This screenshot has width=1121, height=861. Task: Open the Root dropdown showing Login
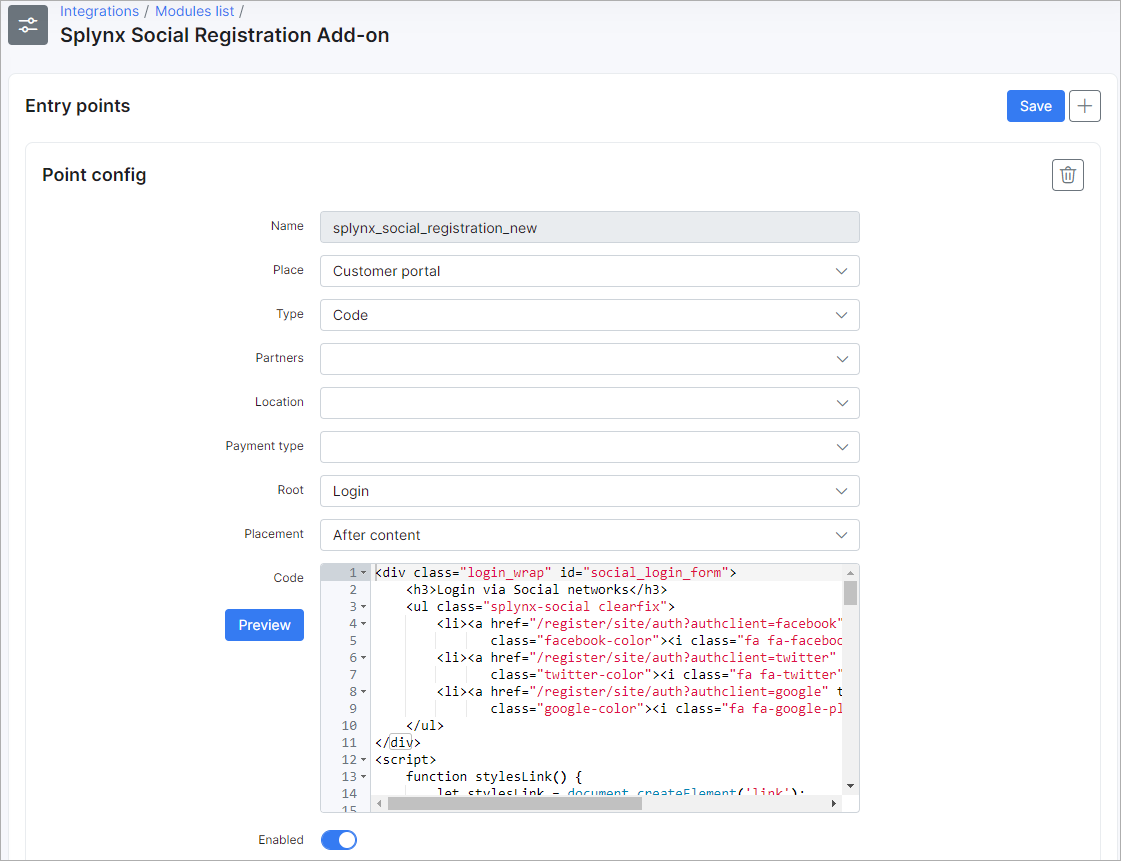point(589,491)
